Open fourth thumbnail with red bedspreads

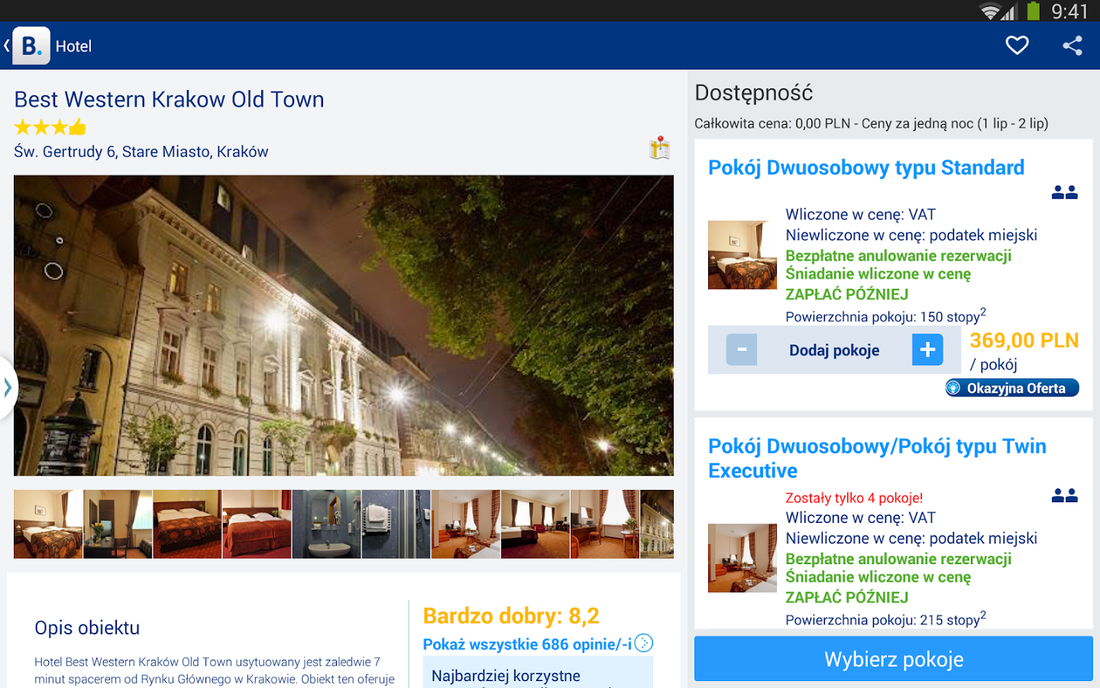[x=257, y=524]
